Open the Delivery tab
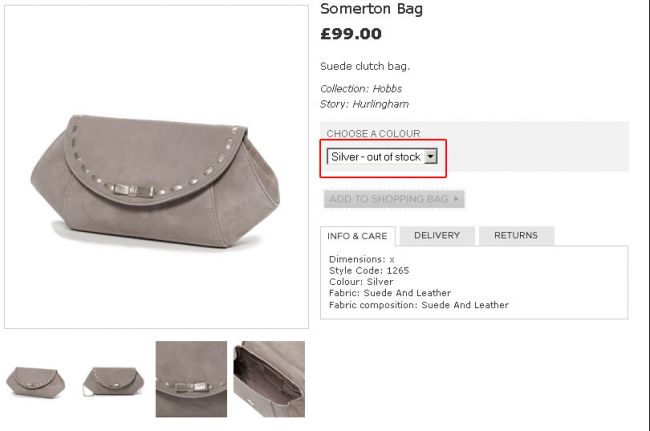 (437, 236)
